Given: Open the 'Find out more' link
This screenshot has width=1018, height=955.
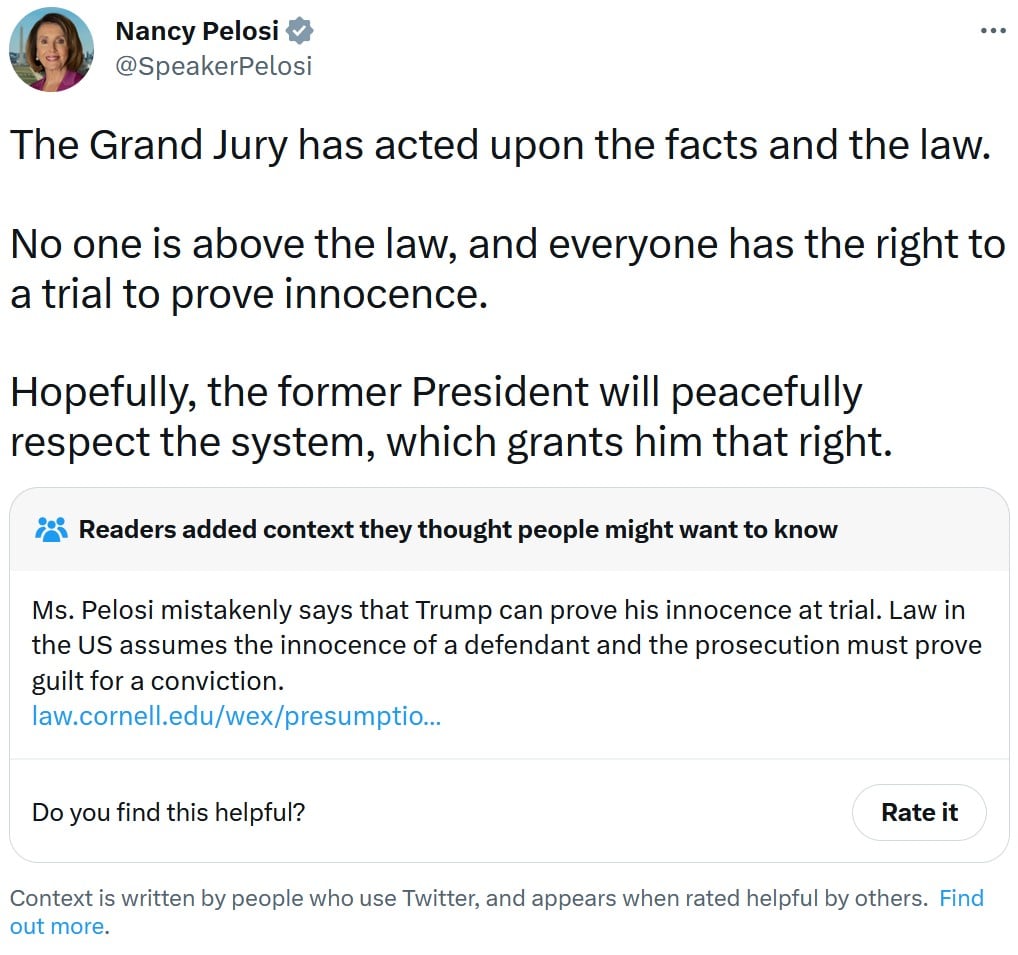Looking at the screenshot, I should (x=497, y=912).
